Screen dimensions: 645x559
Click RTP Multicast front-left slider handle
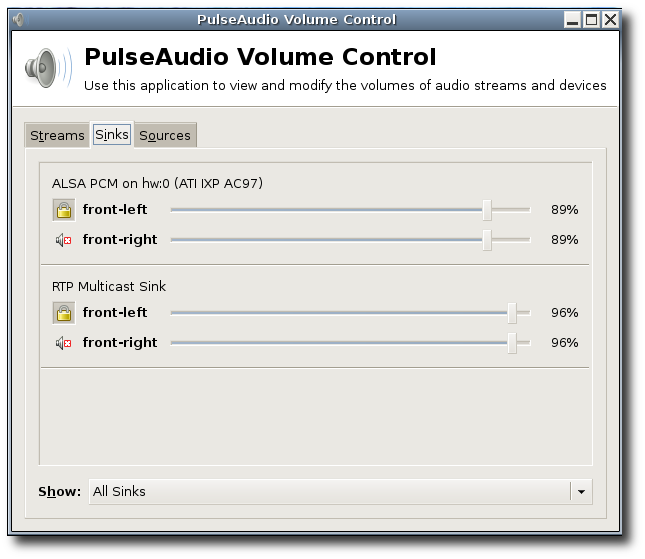click(512, 313)
